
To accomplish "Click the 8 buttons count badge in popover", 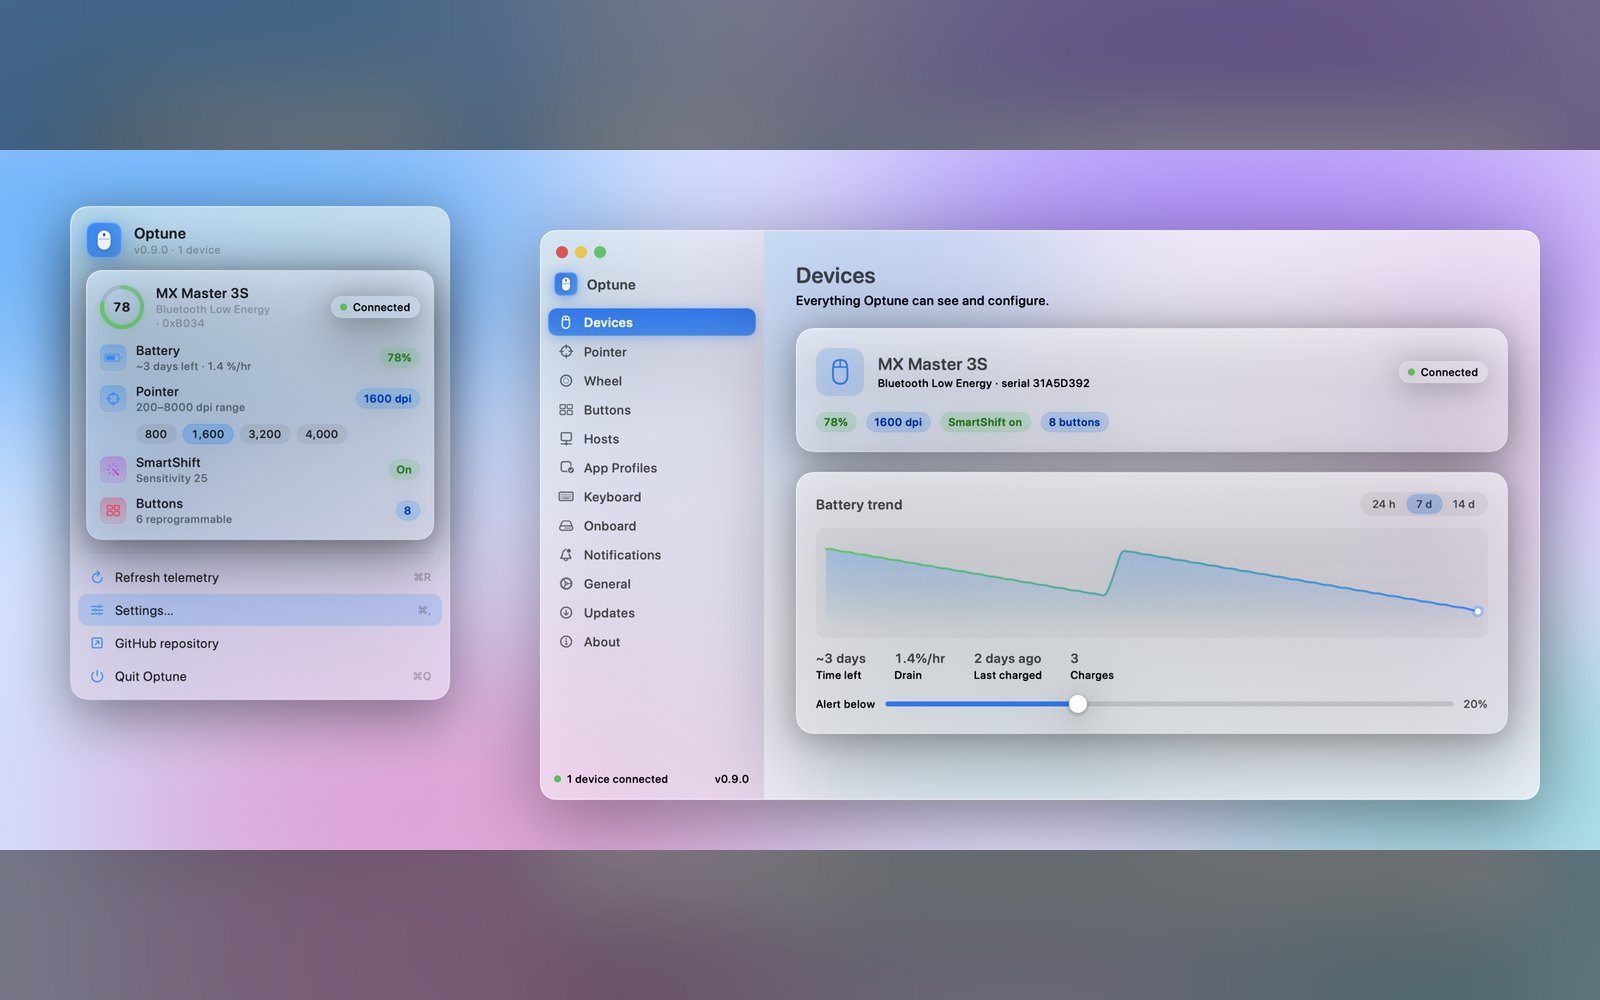I will 407,510.
